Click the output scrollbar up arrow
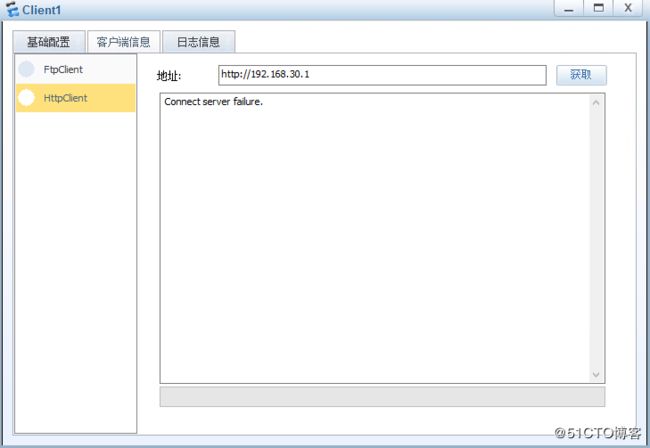Viewport: 650px width, 448px height. [596, 103]
